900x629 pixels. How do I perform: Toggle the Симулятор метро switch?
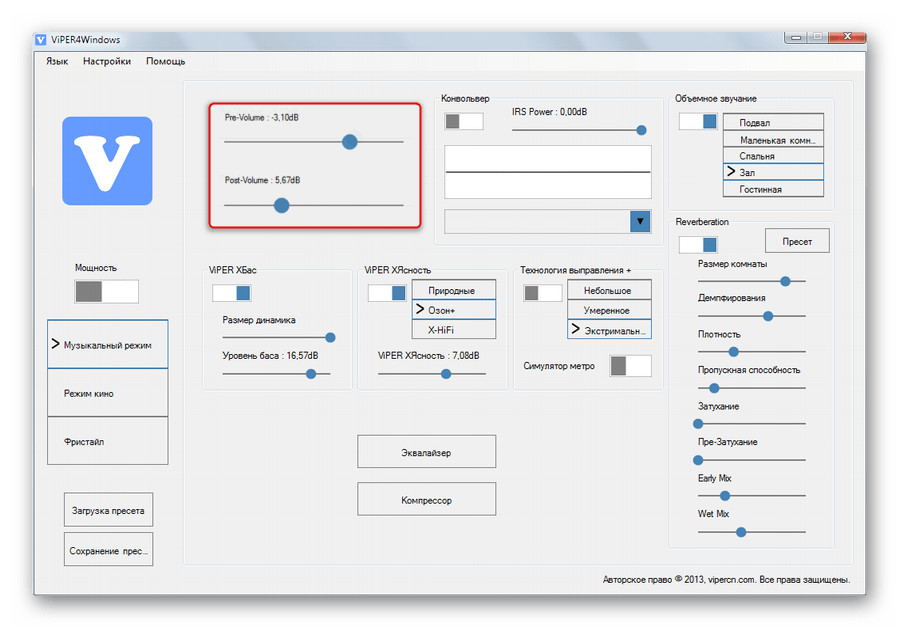tap(631, 366)
